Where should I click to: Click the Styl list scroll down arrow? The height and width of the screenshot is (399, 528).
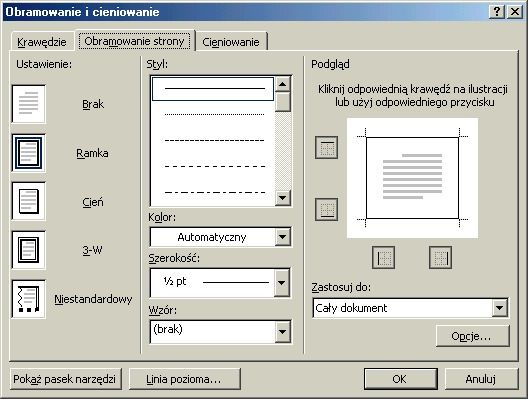(283, 198)
